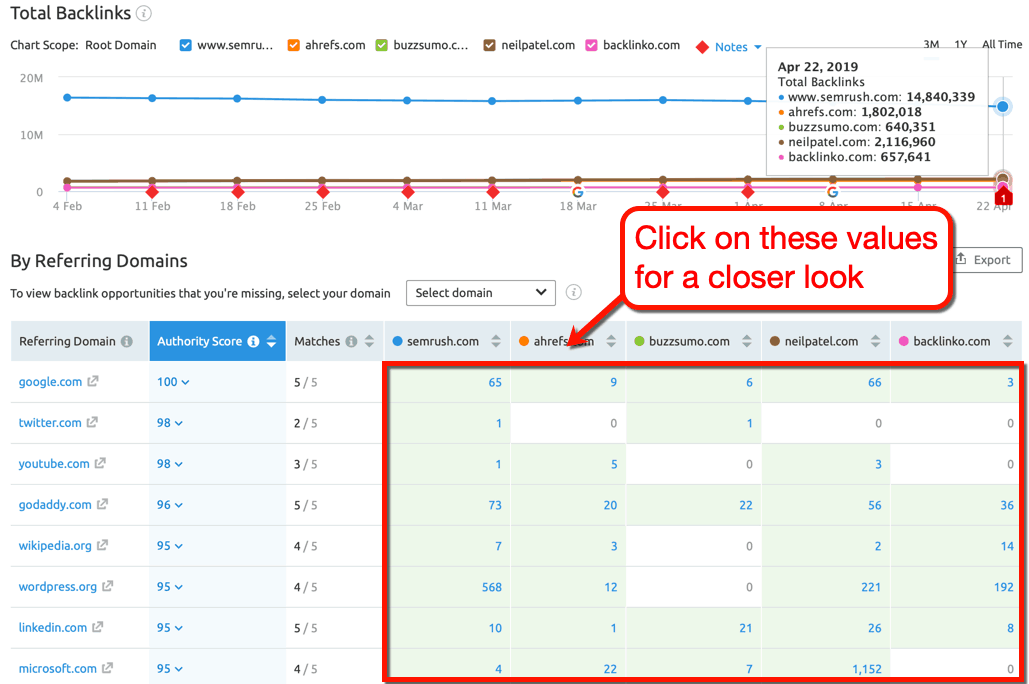Click the info icon beside the Referring Domain header
This screenshot has height=684, width=1029.
tap(124, 340)
